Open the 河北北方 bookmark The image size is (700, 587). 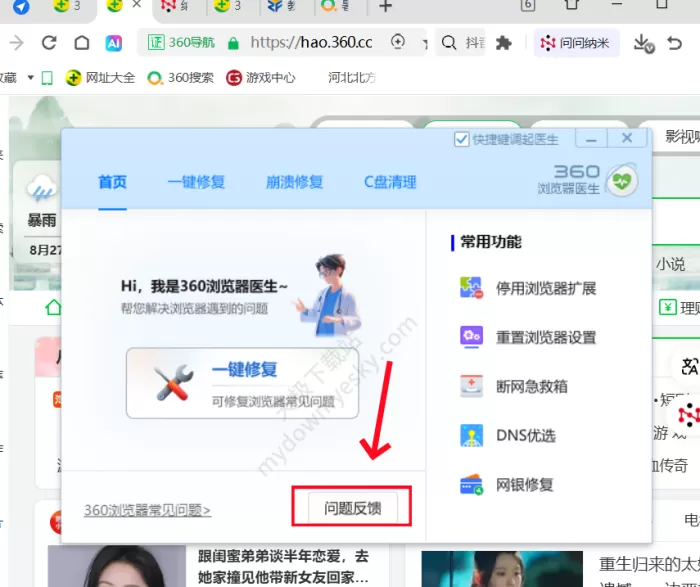click(x=352, y=78)
